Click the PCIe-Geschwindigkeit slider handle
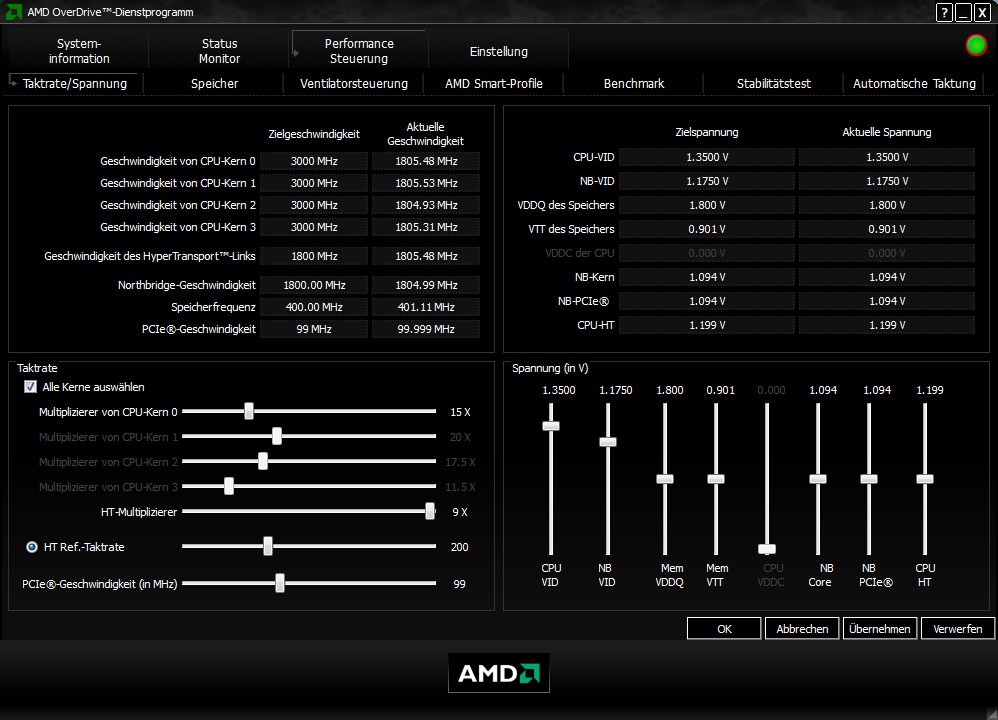The height and width of the screenshot is (720, 998). (x=279, y=583)
